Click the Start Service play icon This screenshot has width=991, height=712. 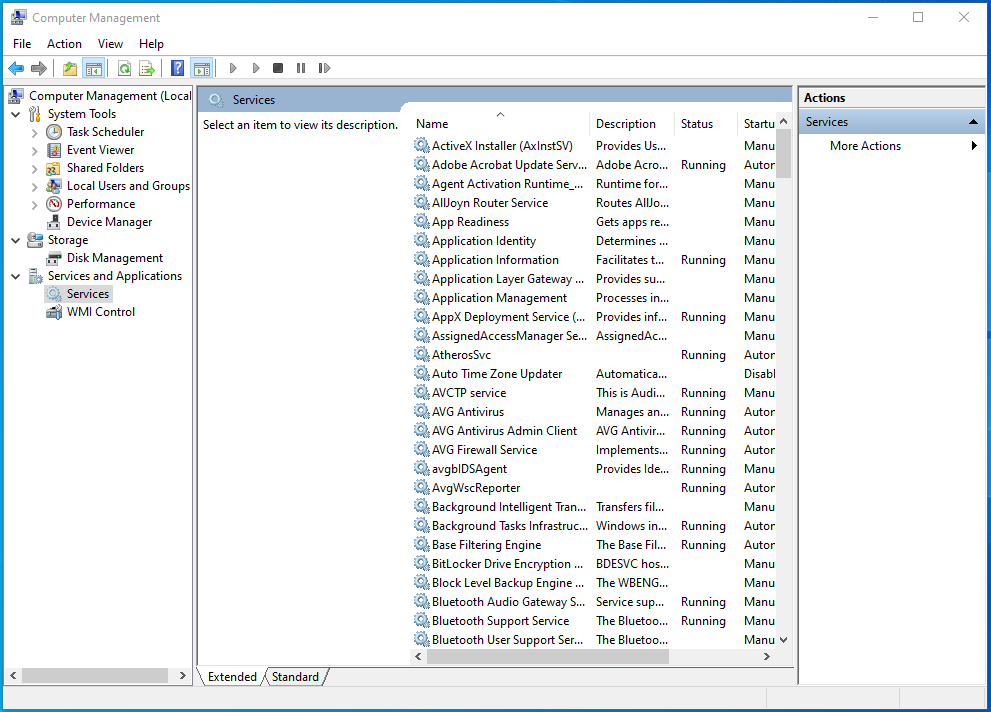click(x=233, y=68)
